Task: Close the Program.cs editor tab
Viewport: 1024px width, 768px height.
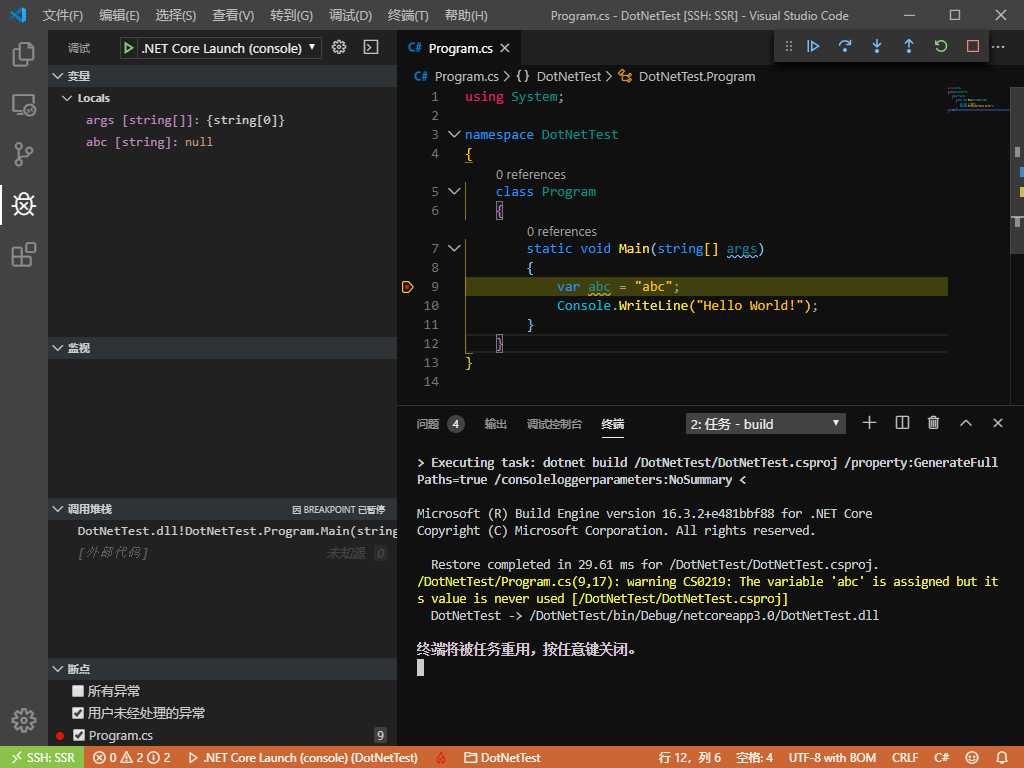Action: point(505,48)
